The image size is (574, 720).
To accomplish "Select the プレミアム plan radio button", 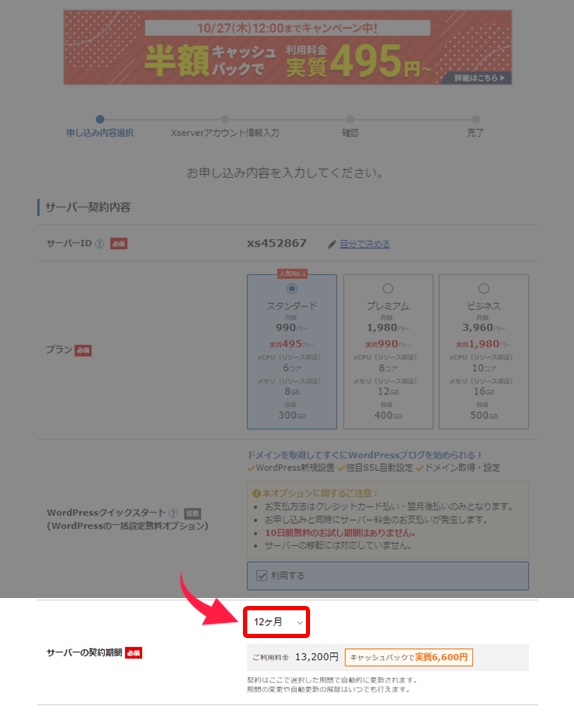I will click(388, 289).
